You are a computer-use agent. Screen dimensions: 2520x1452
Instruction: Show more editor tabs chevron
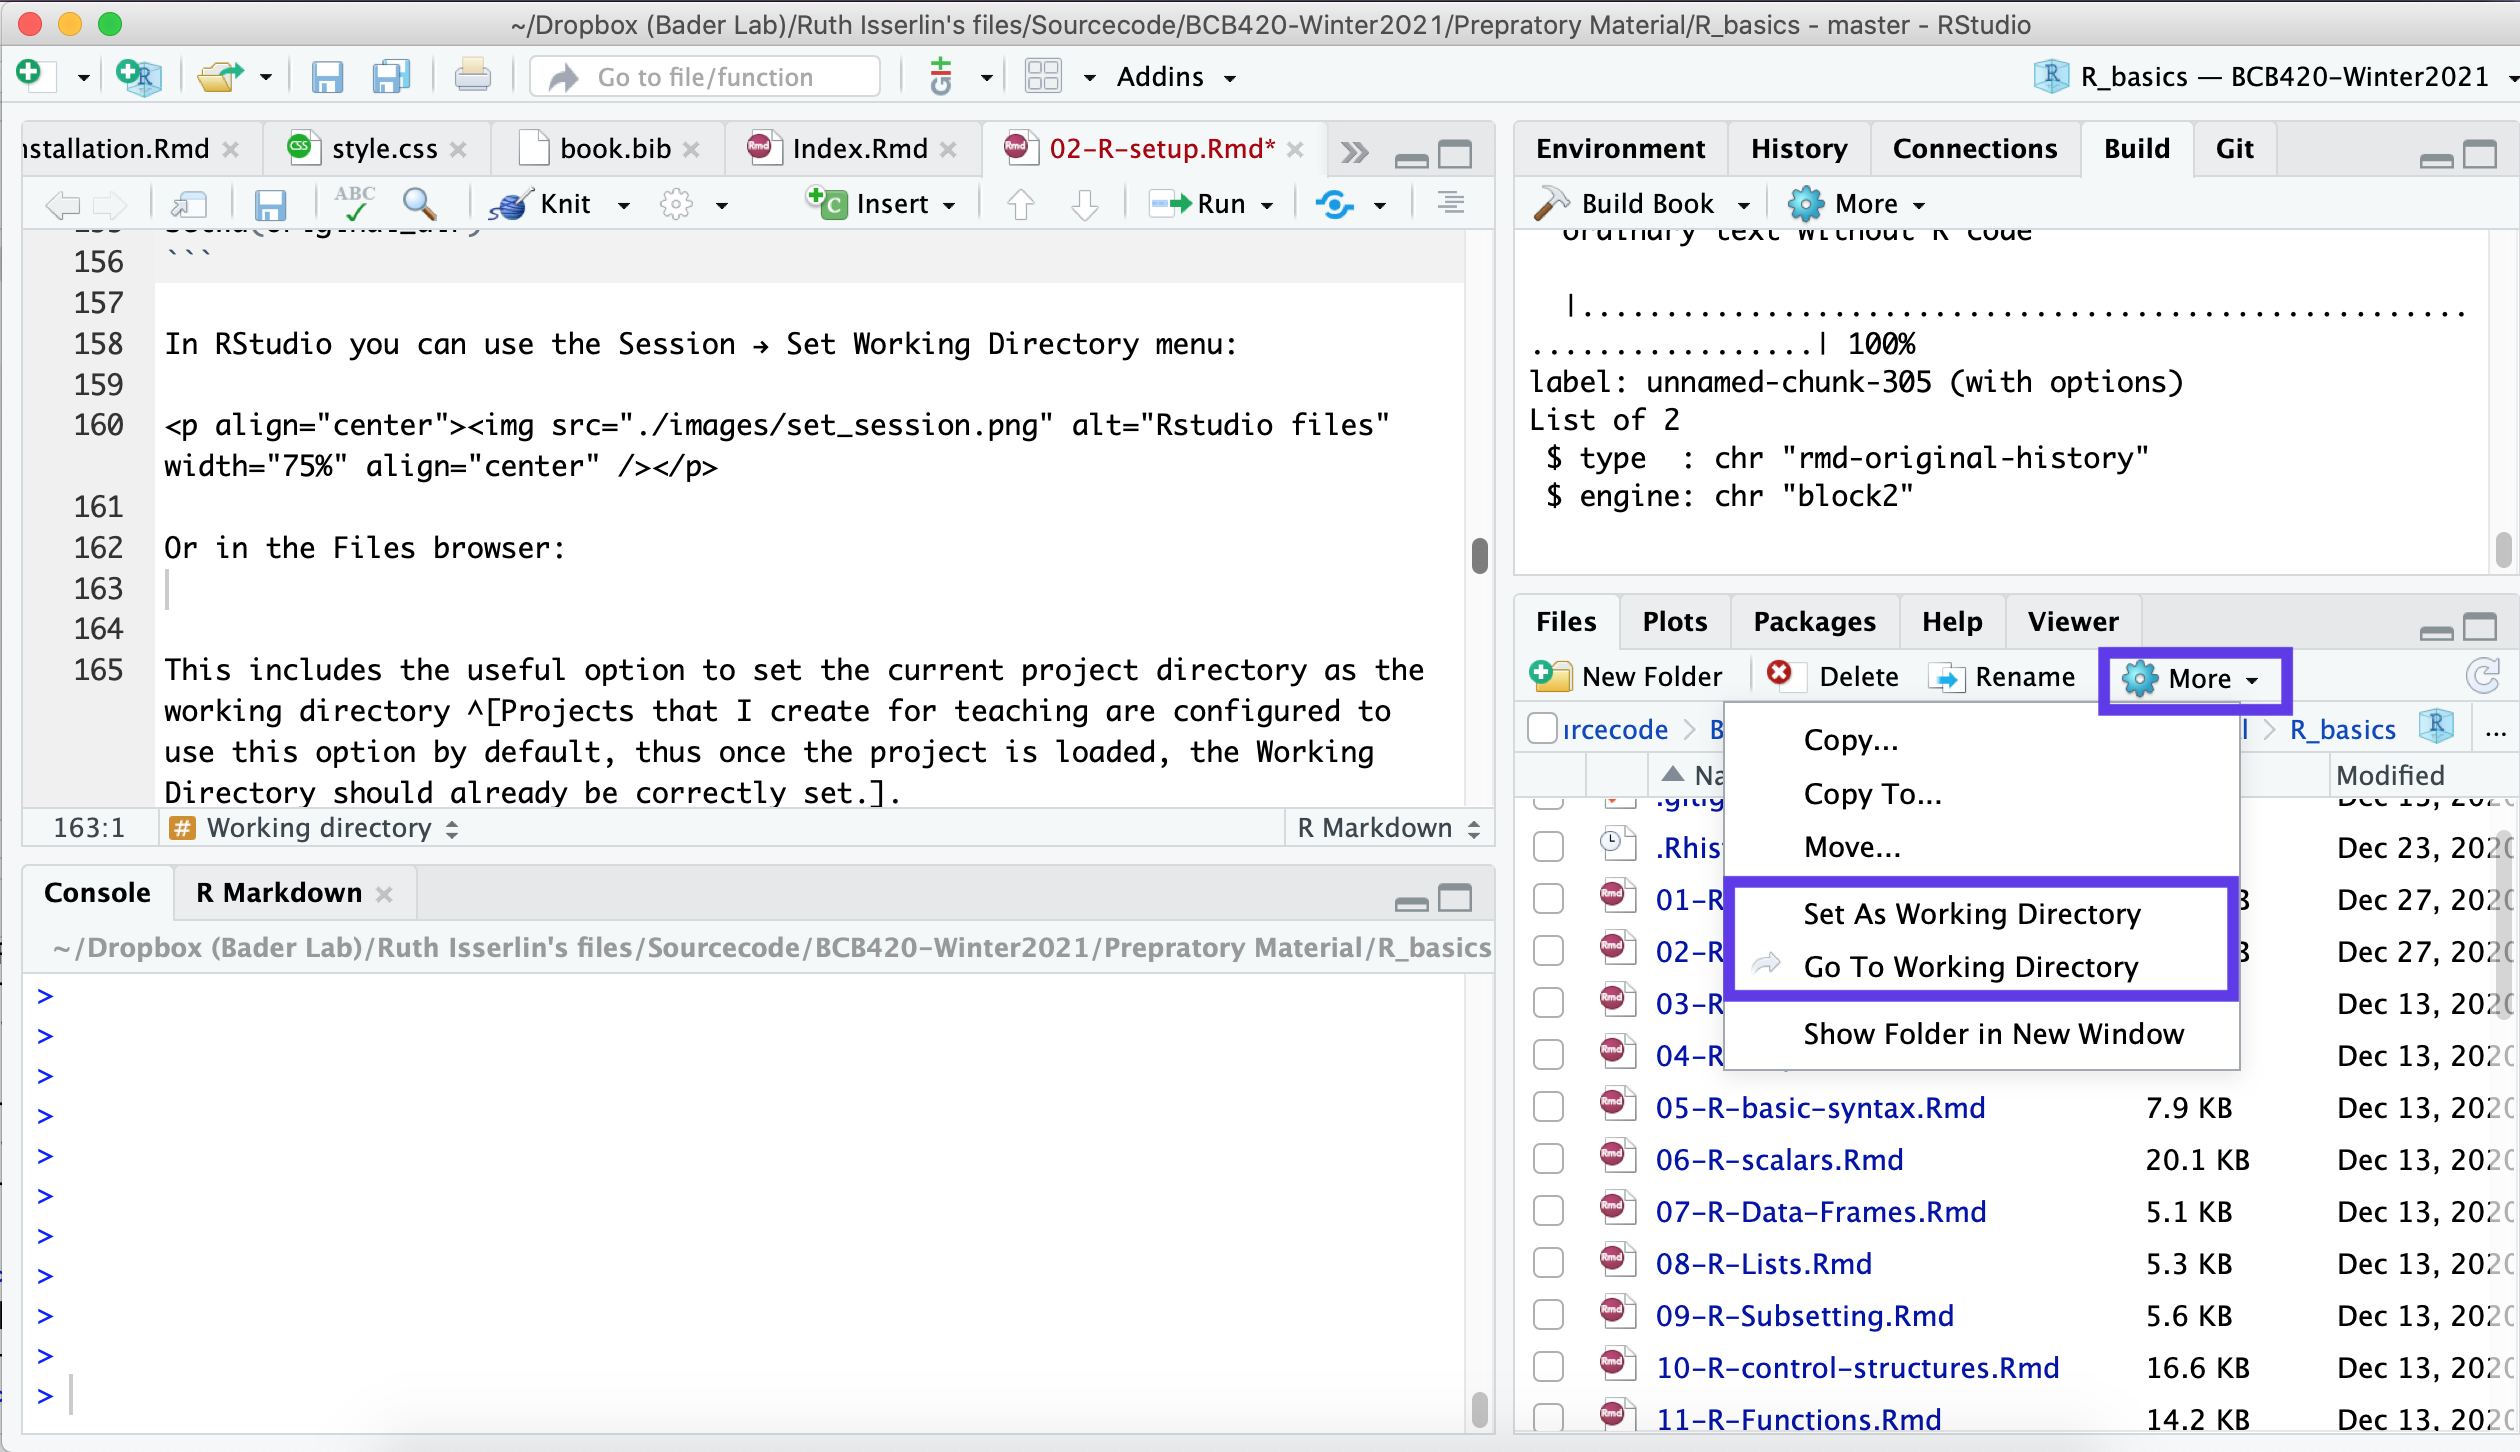pos(1355,153)
